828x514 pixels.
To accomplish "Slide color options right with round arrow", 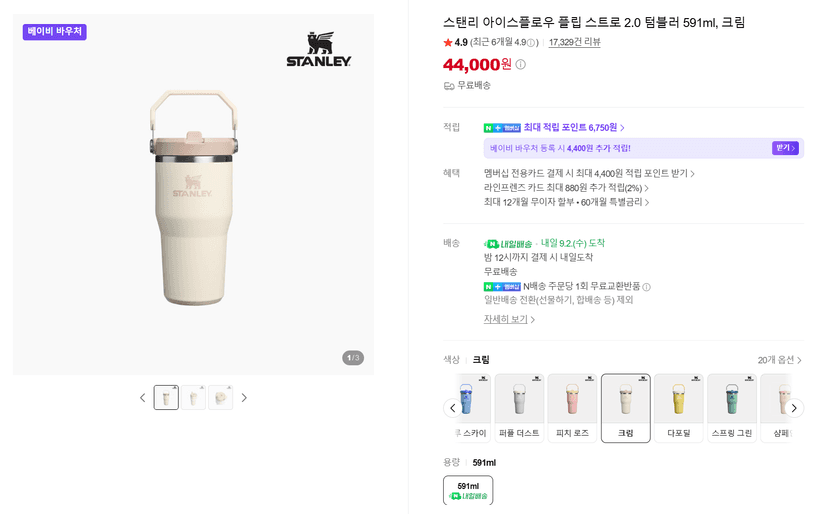I will [x=794, y=408].
